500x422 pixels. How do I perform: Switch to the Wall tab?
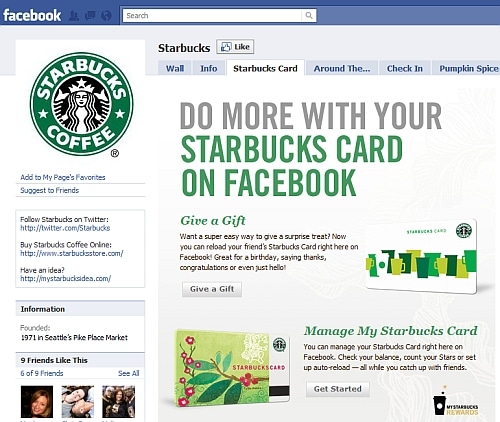pyautogui.click(x=175, y=68)
